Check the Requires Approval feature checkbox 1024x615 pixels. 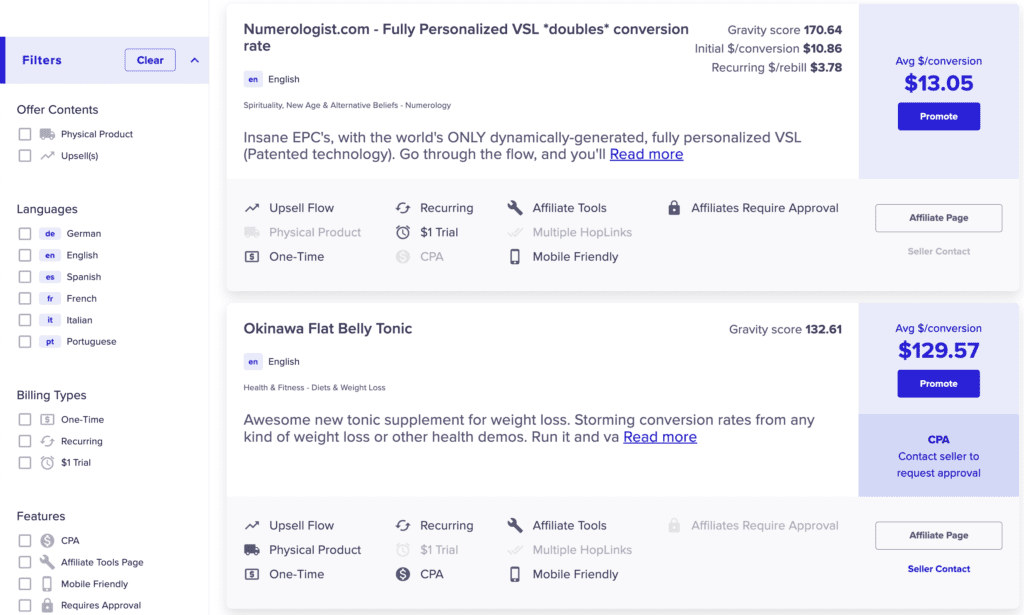click(x=25, y=605)
